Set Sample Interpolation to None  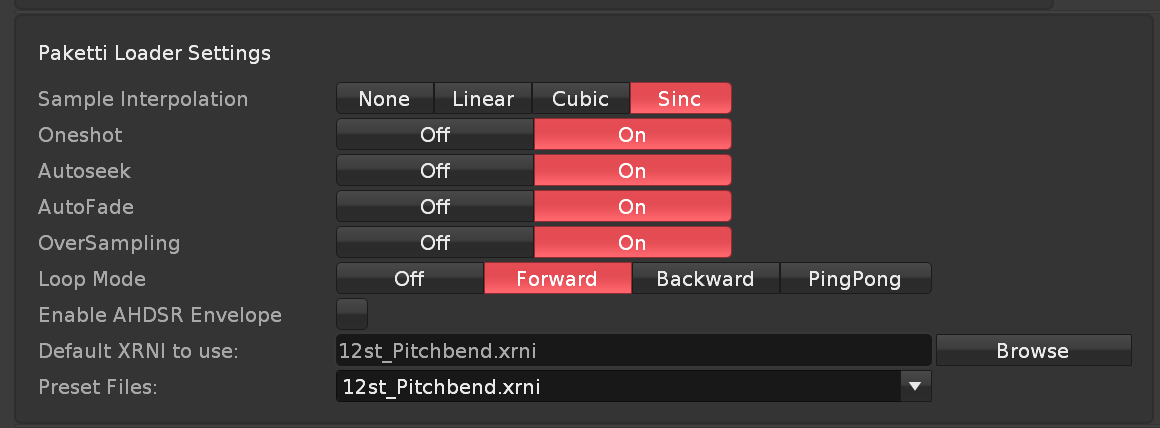click(x=385, y=99)
